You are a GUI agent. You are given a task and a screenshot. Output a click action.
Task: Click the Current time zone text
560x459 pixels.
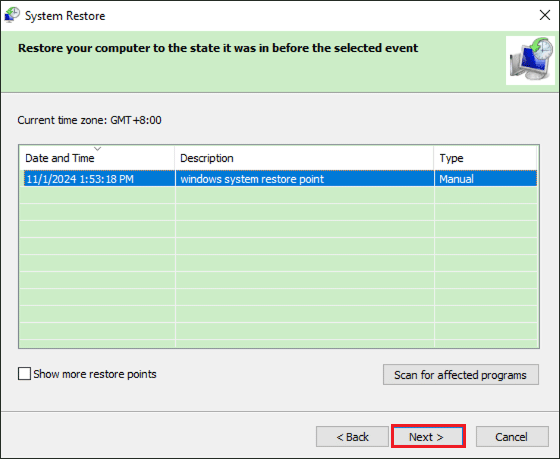[90, 120]
